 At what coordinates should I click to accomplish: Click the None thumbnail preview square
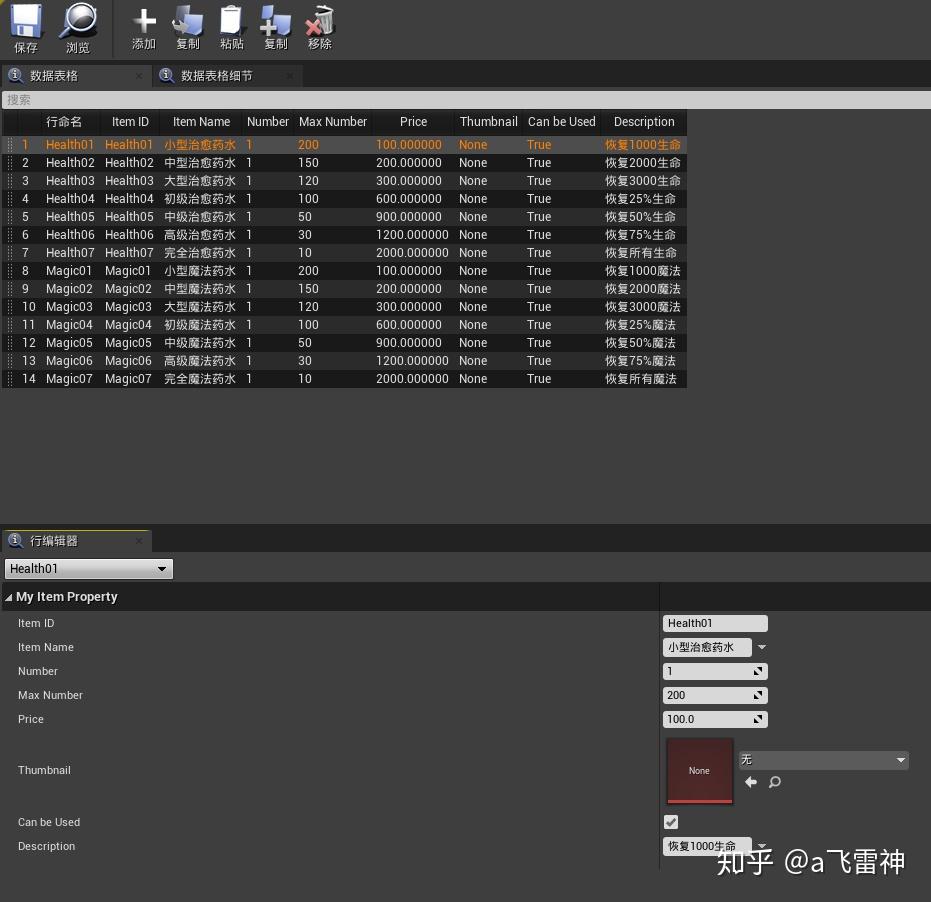tap(699, 770)
